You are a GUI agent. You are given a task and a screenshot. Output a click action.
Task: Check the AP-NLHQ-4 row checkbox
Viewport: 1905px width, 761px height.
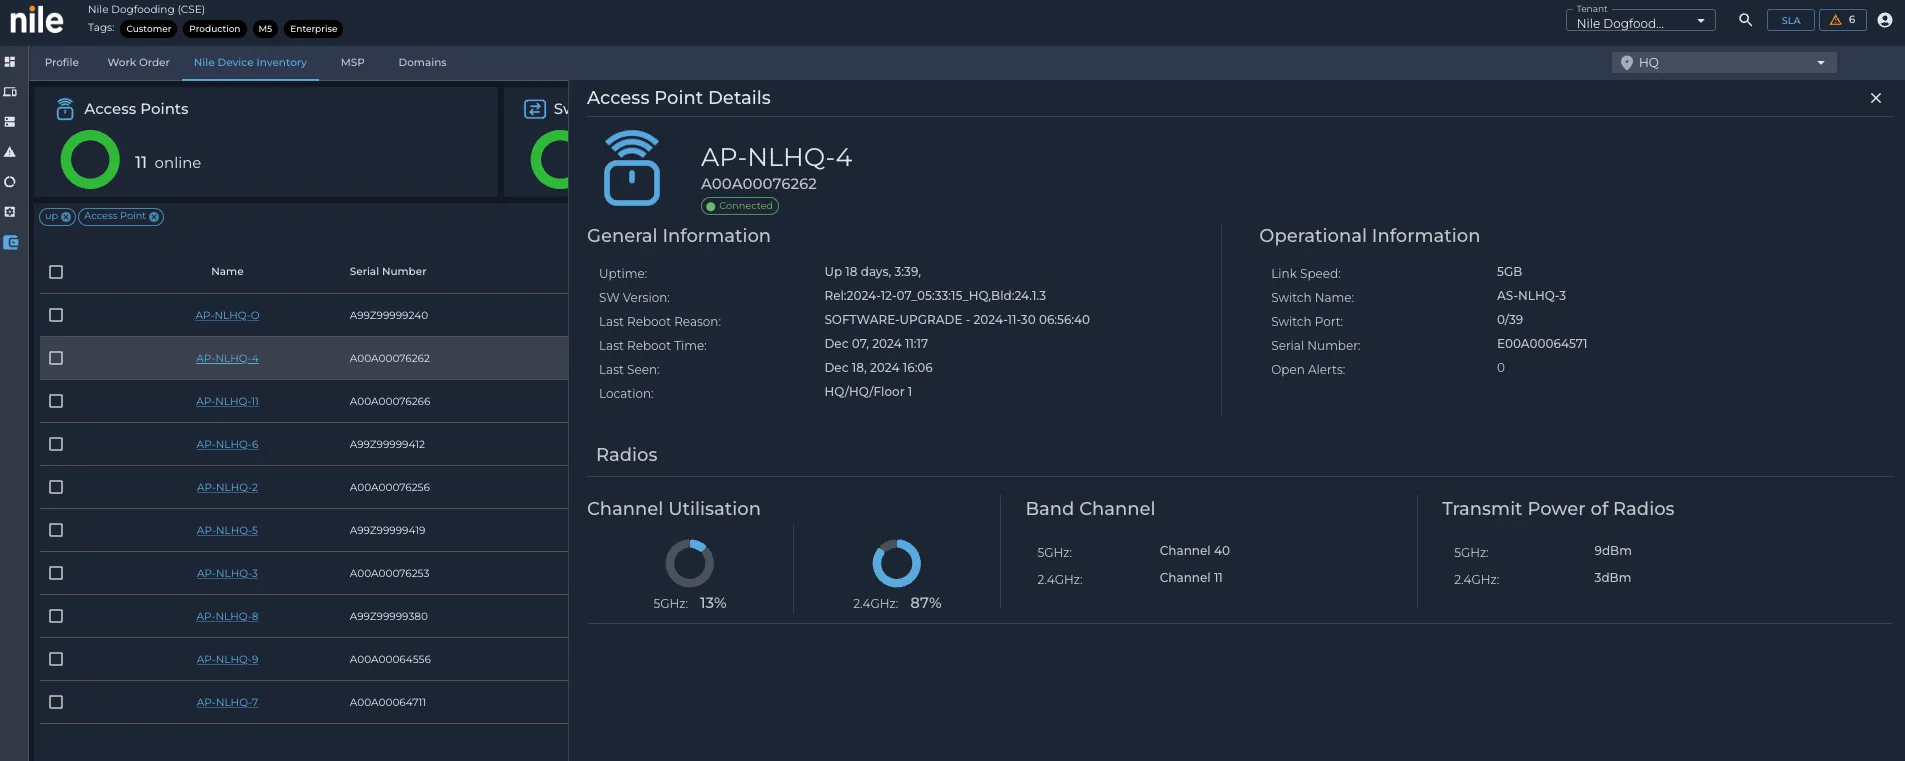(x=56, y=358)
